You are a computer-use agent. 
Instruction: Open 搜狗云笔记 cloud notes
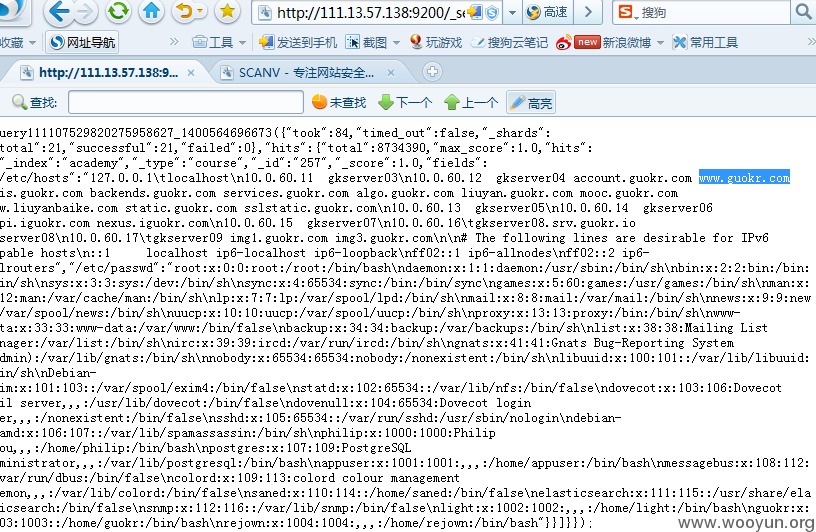(510, 42)
